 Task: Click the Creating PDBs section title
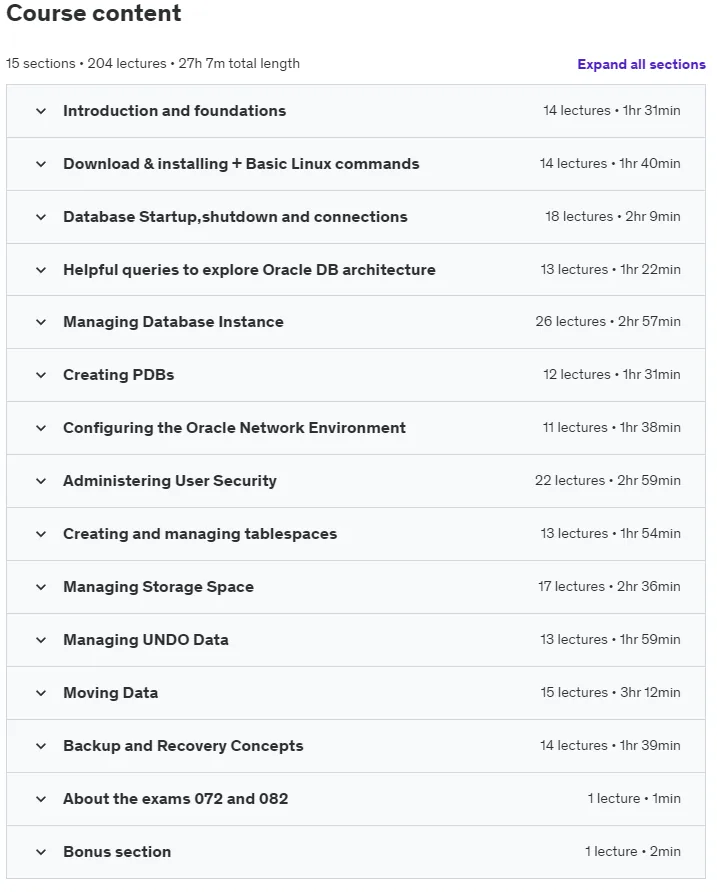point(118,375)
